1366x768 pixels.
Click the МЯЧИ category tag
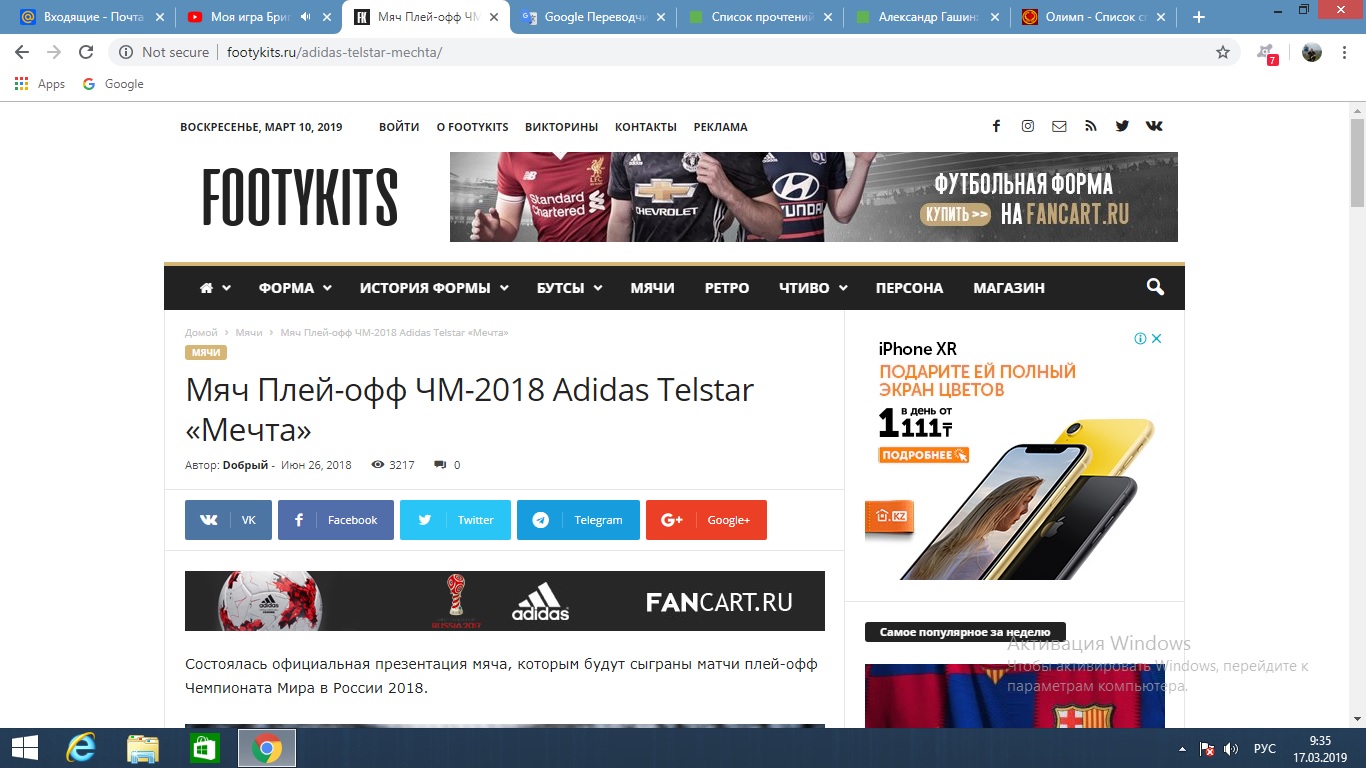206,353
